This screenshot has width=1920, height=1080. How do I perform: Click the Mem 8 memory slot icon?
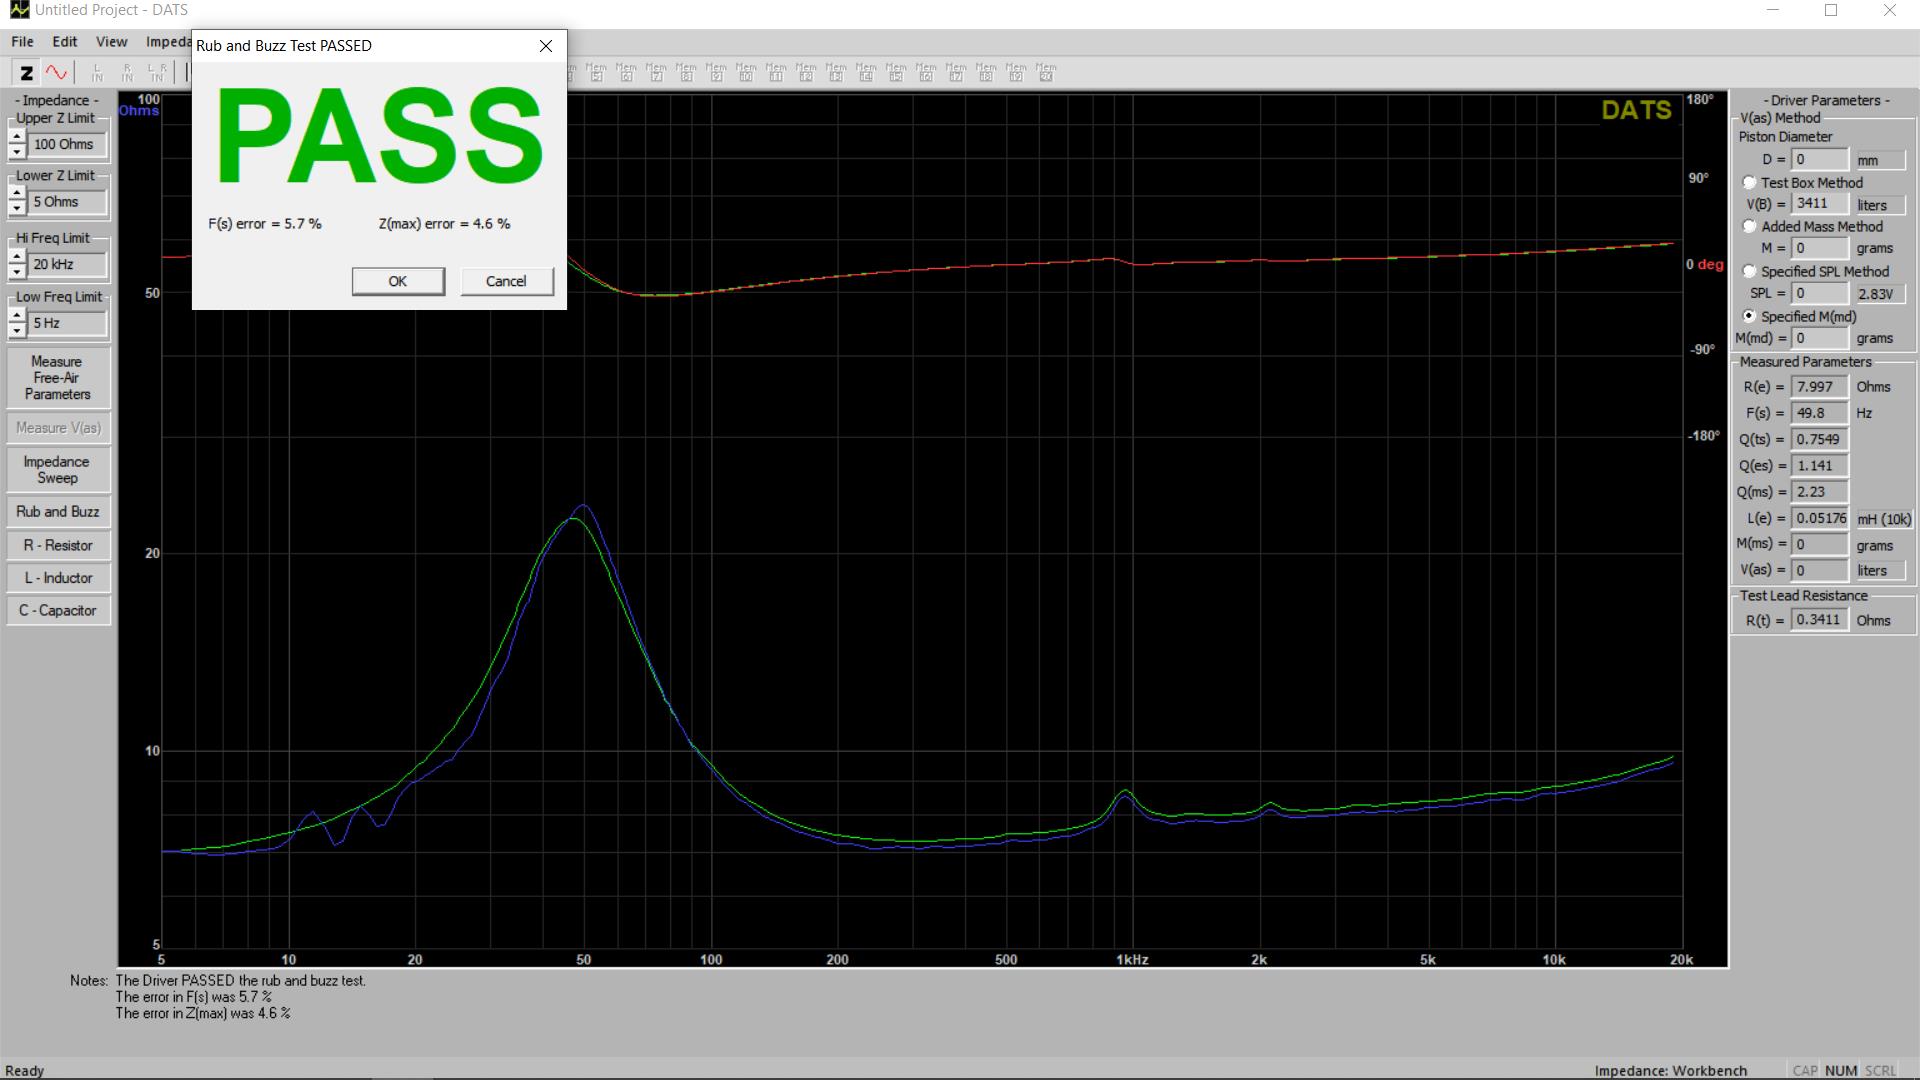[686, 72]
